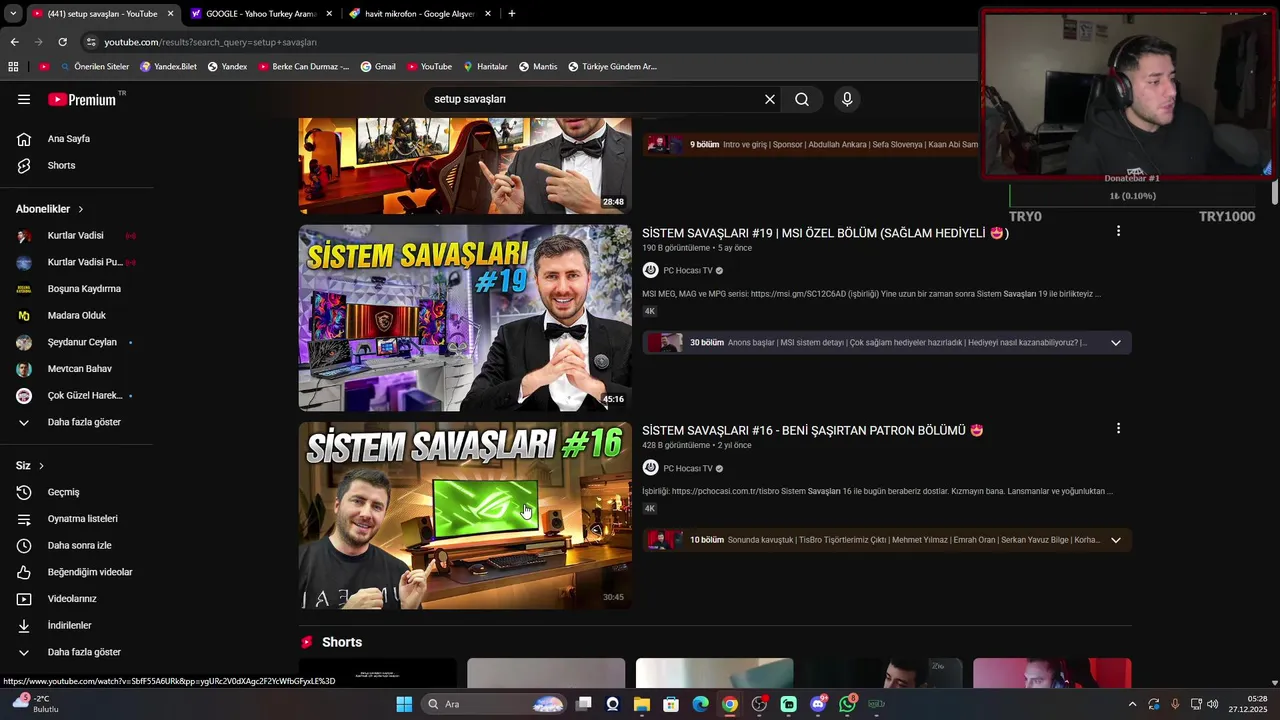Expand the 30 bölüm chapters list
Screen dimensions: 1280x720
1116,343
